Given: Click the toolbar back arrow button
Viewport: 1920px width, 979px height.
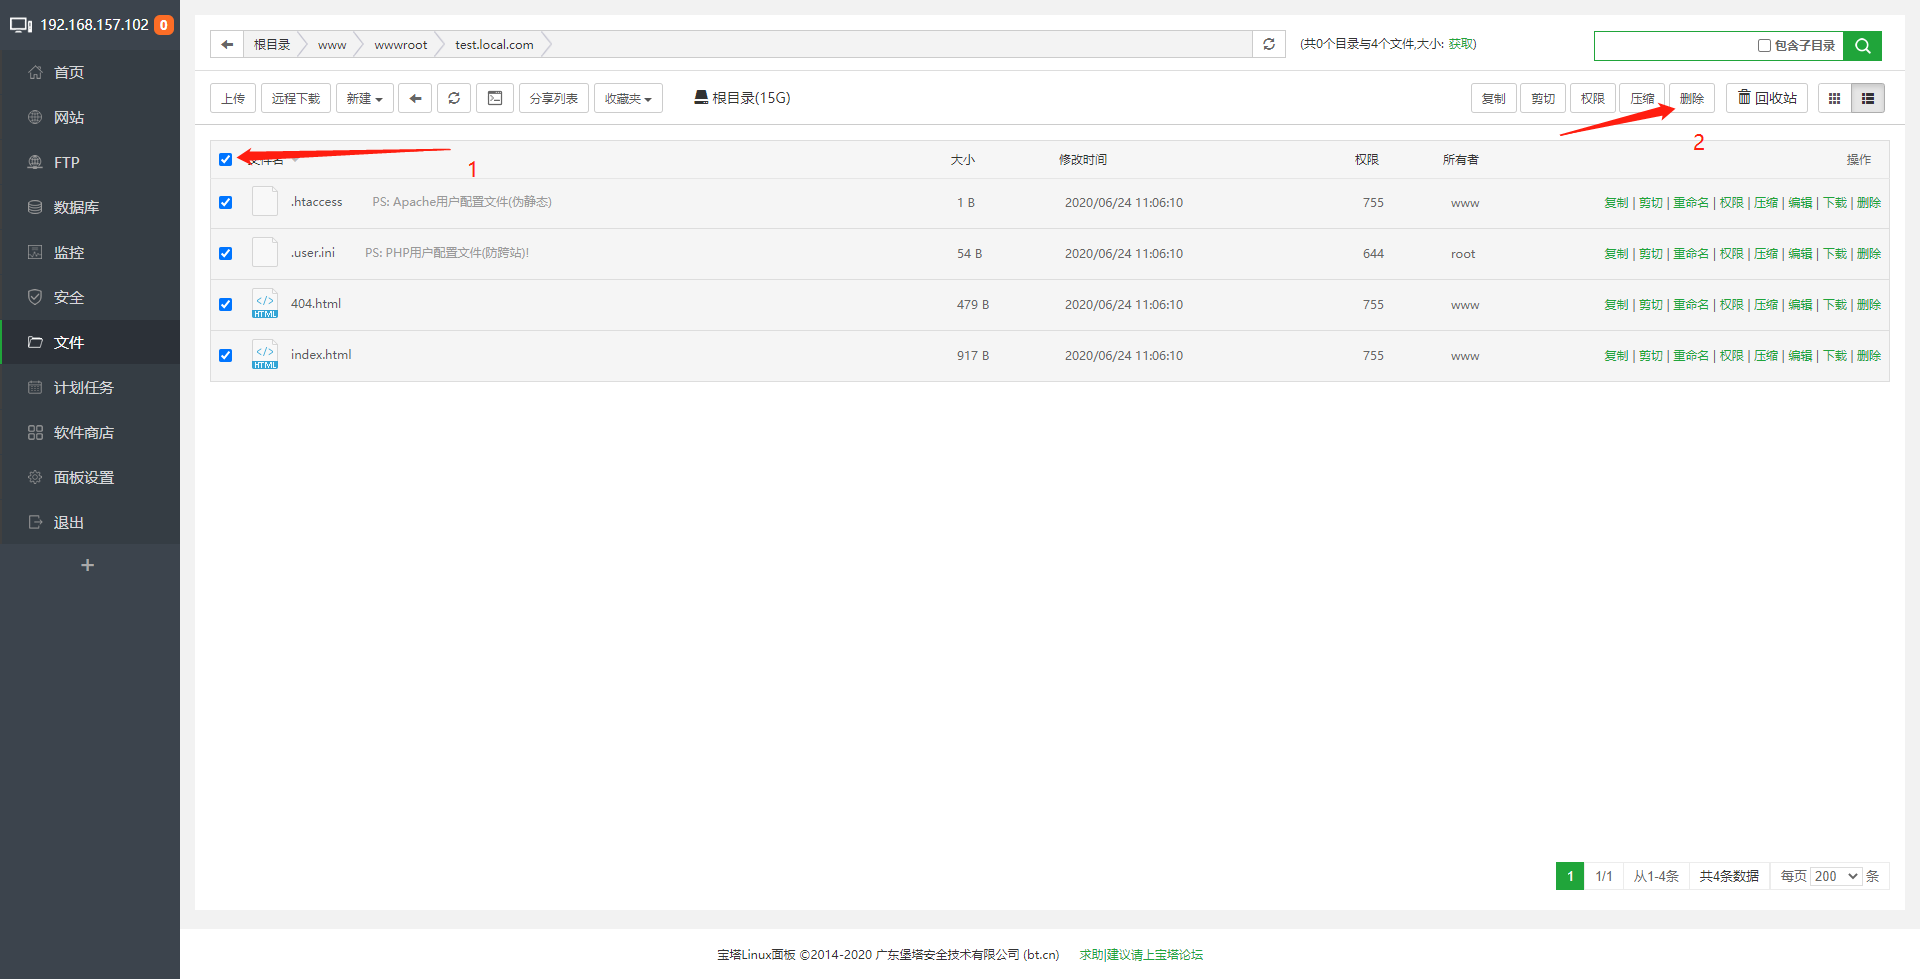Looking at the screenshot, I should pyautogui.click(x=415, y=98).
